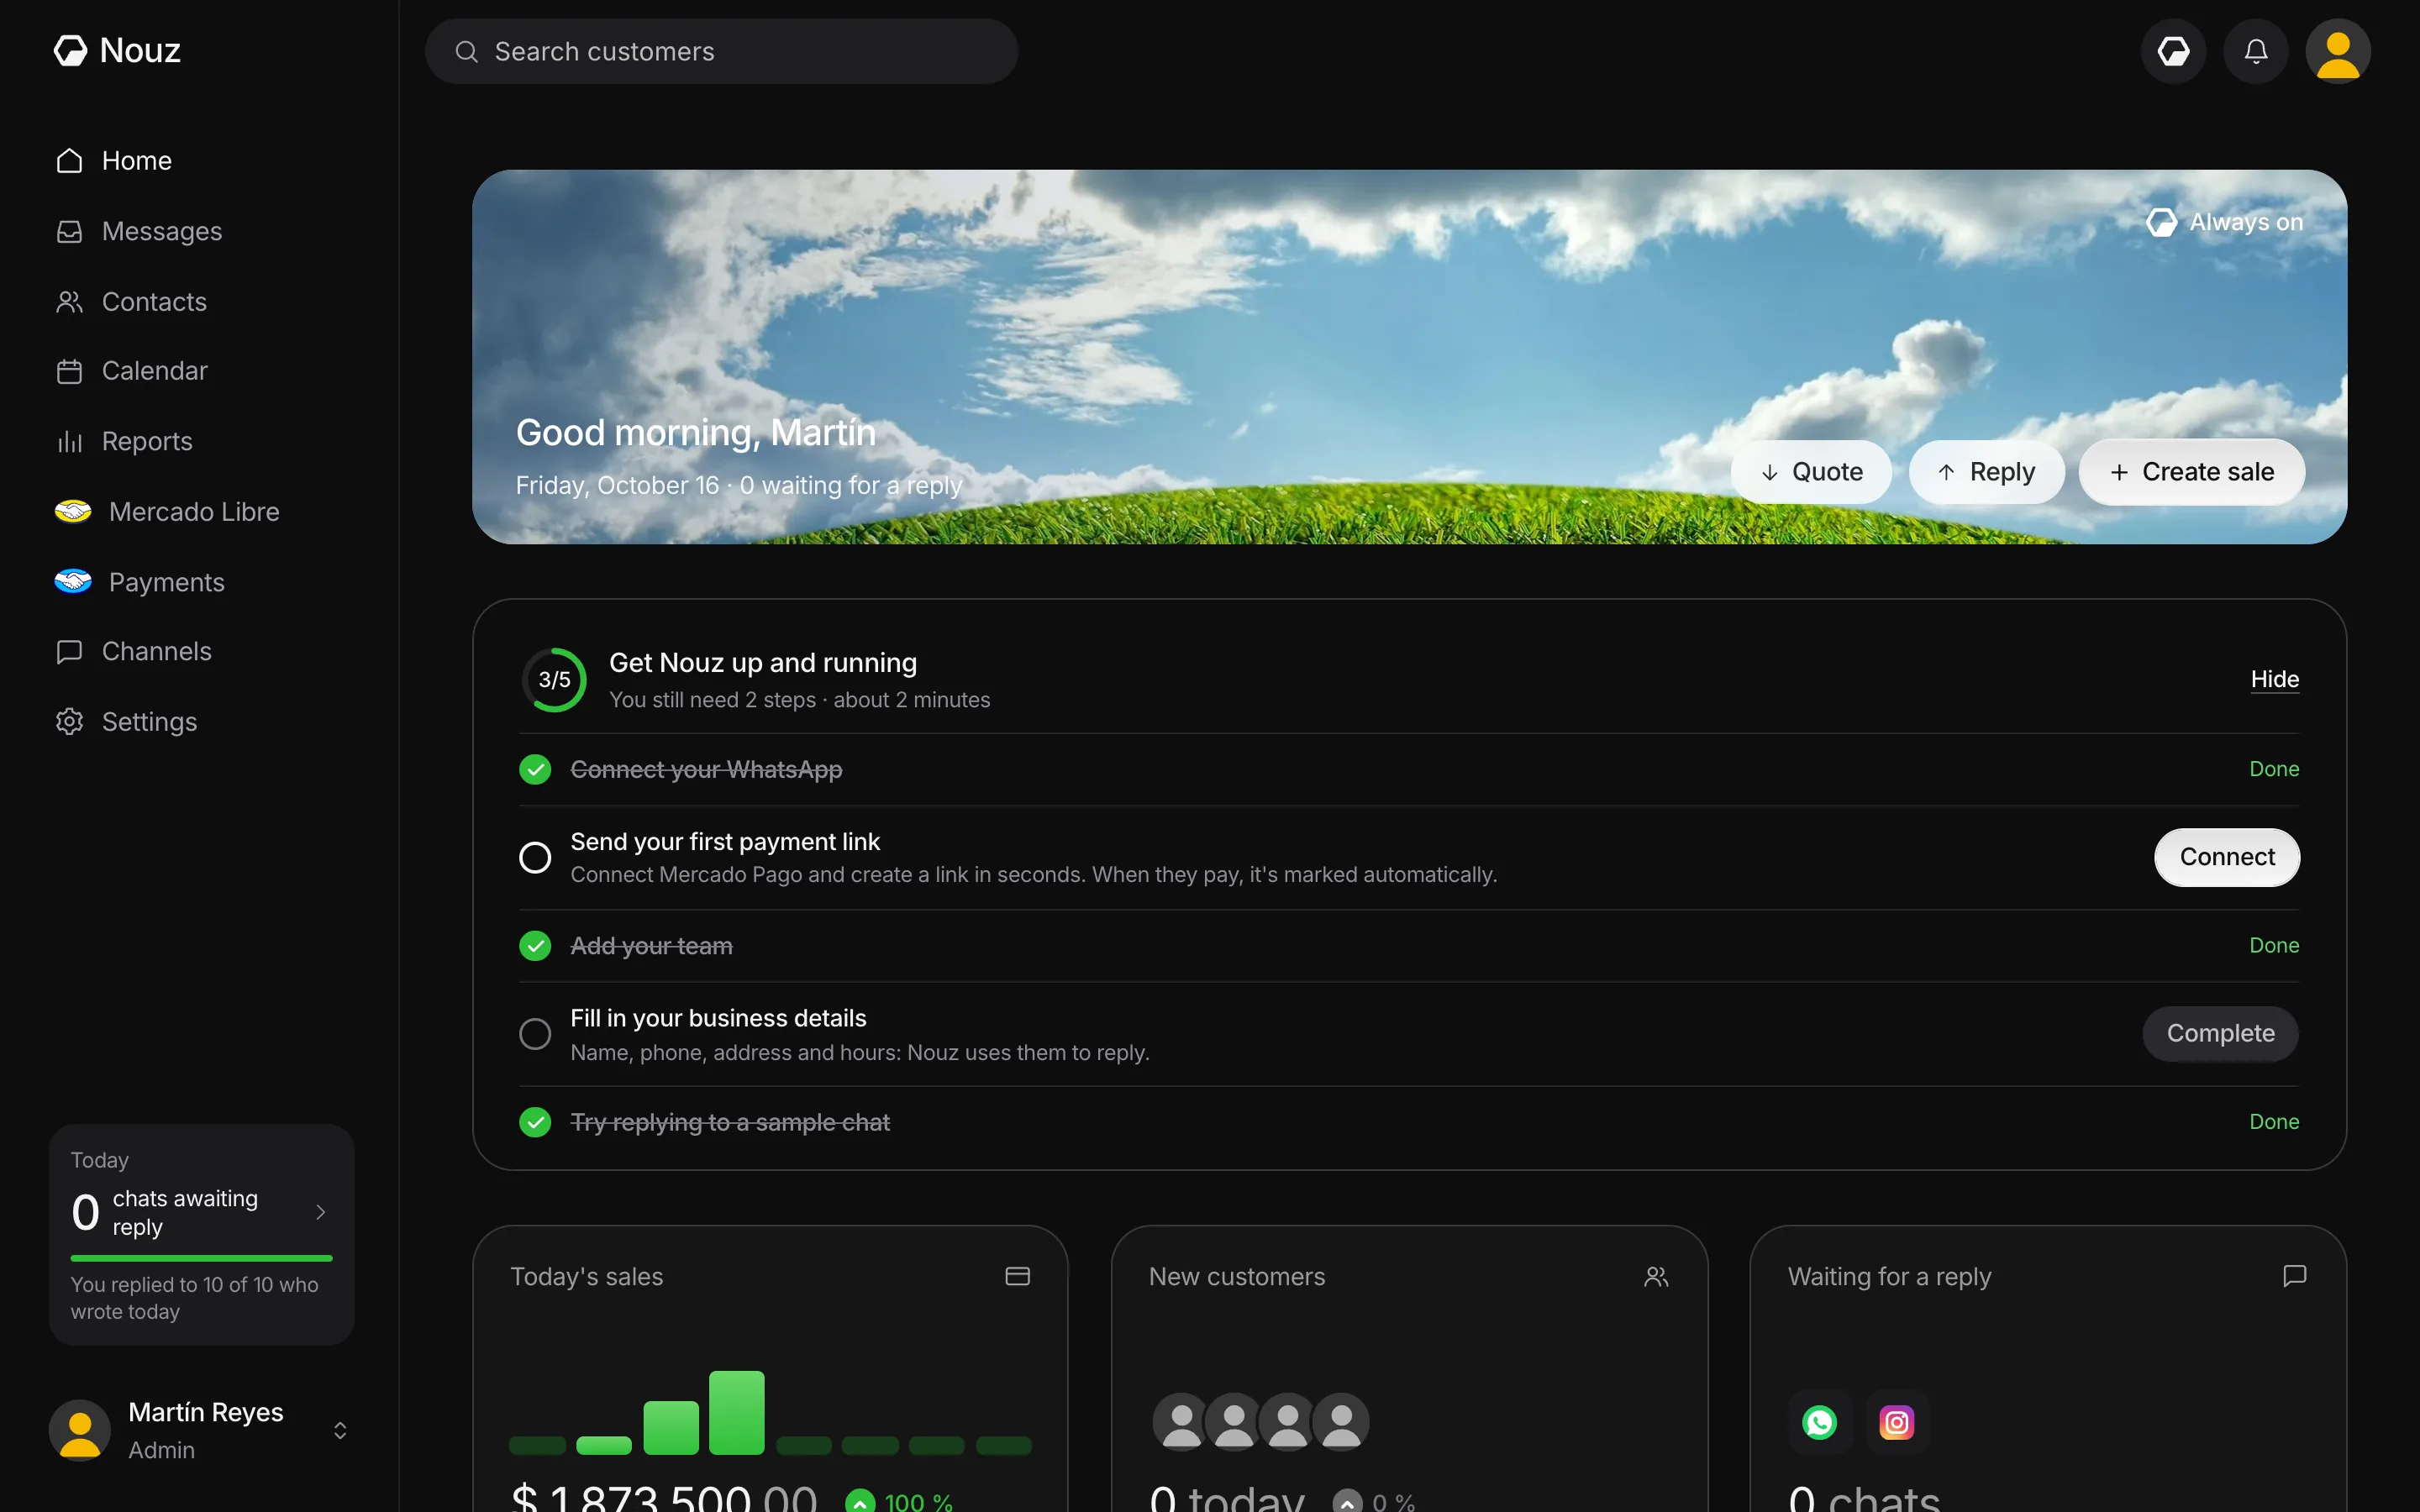This screenshot has width=2420, height=1512.
Task: Click the Try replying to a sample chat check
Action: click(x=535, y=1122)
